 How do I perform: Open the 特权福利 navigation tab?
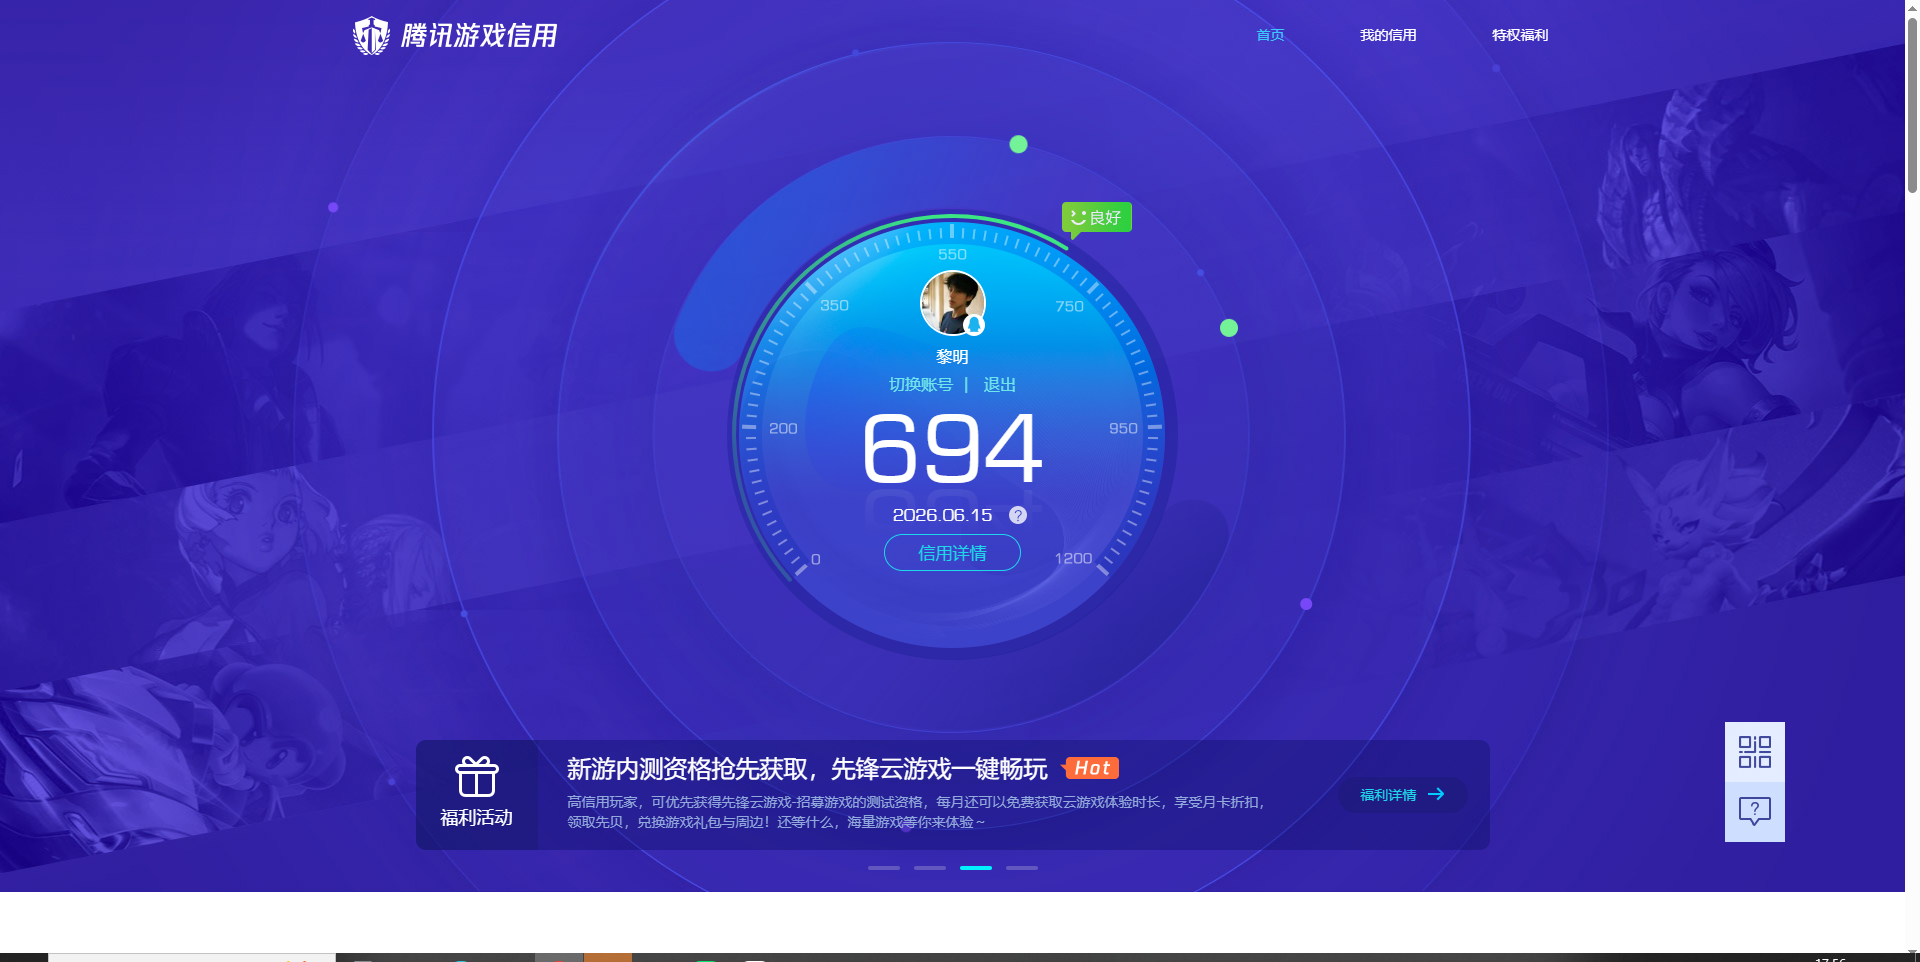(1520, 35)
